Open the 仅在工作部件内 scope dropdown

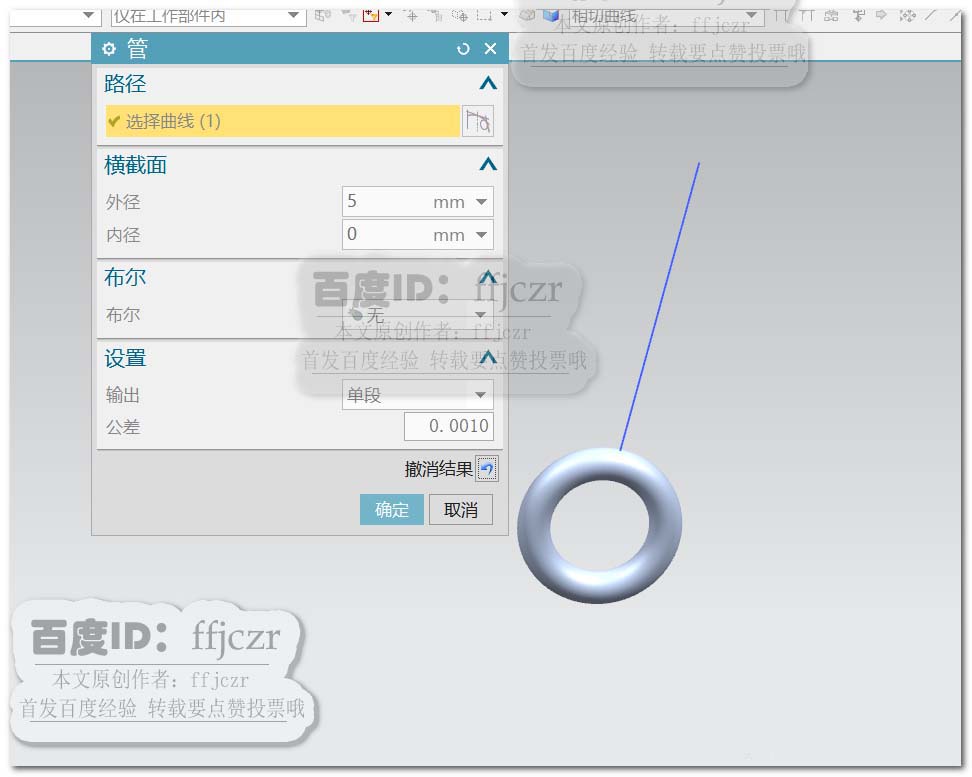pos(208,16)
